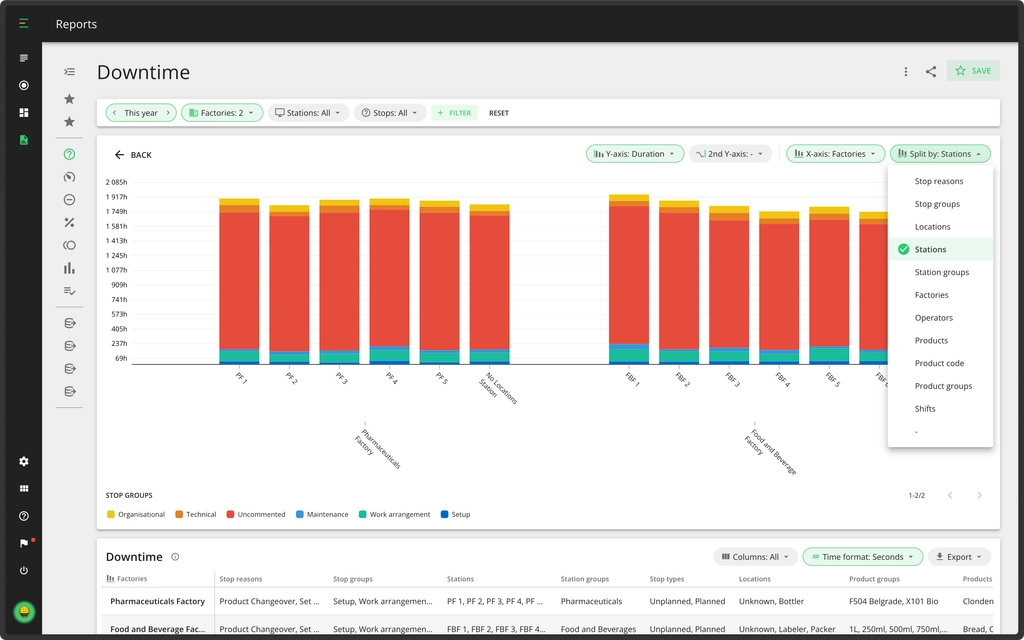The height and width of the screenshot is (640, 1024).
Task: Click the flag notifications icon
Action: click(24, 543)
